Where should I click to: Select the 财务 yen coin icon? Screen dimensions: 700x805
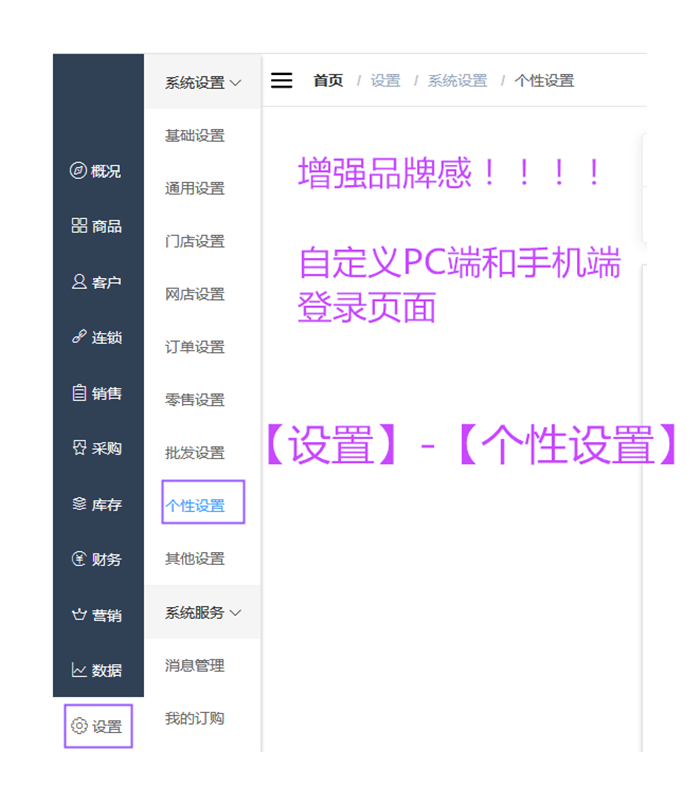79,559
